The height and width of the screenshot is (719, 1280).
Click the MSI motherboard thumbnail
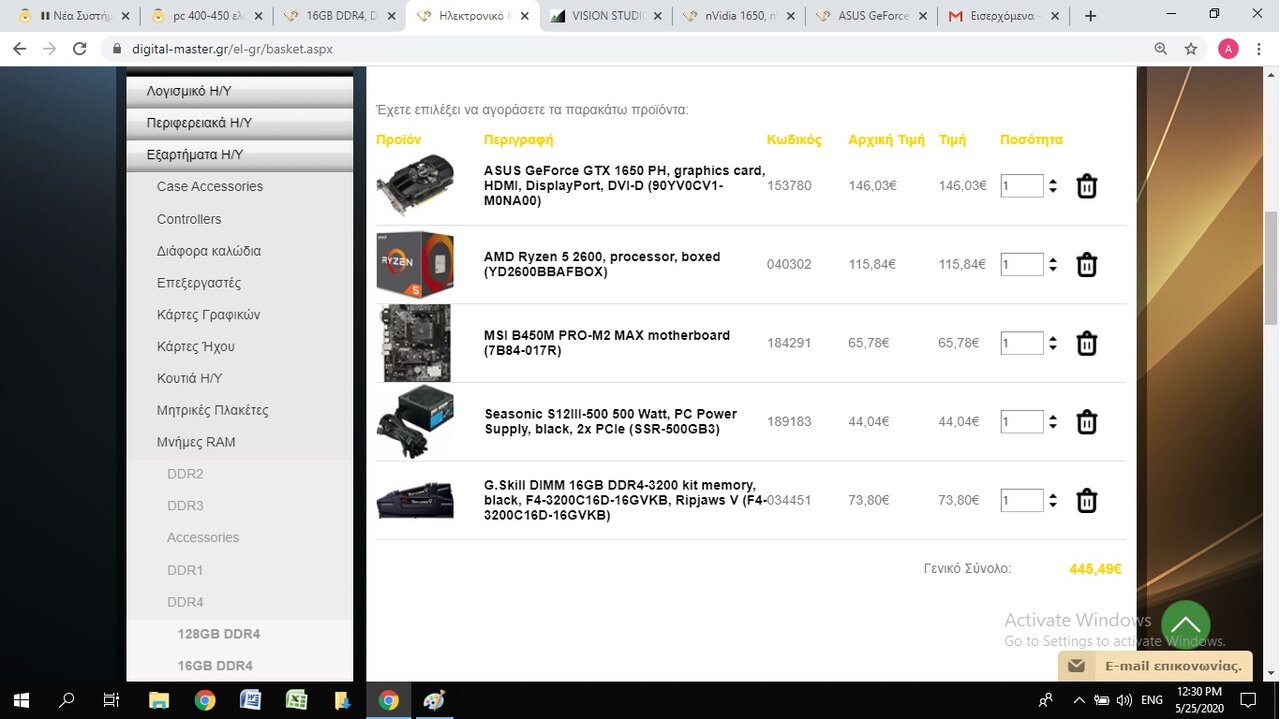pos(415,343)
